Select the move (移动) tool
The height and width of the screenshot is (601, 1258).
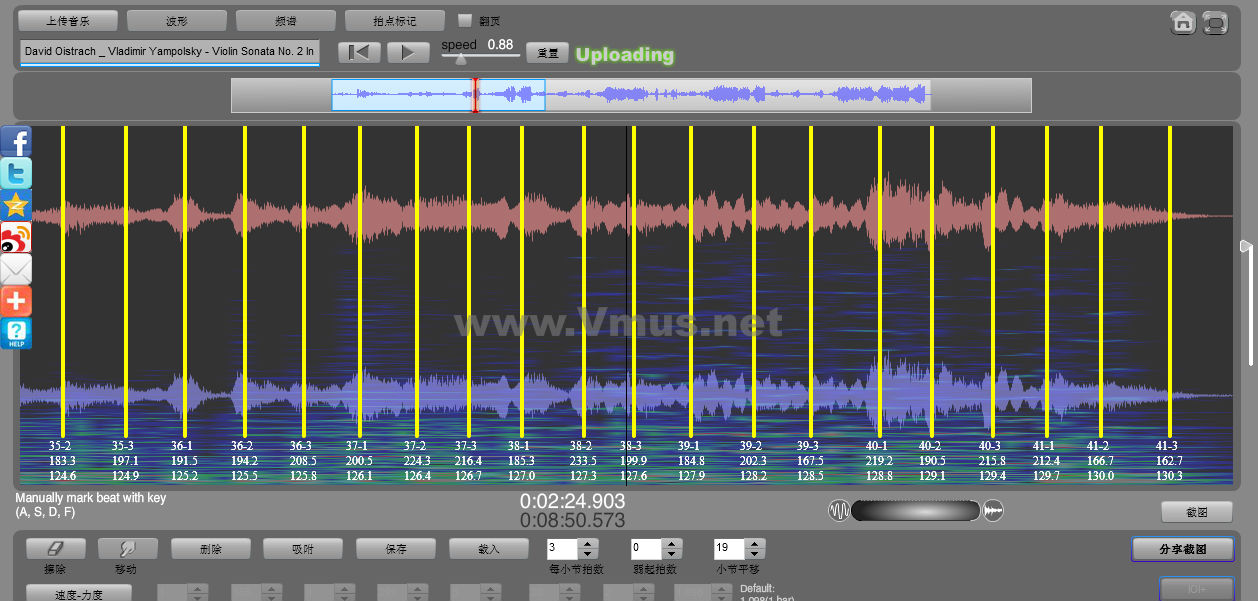click(127, 548)
